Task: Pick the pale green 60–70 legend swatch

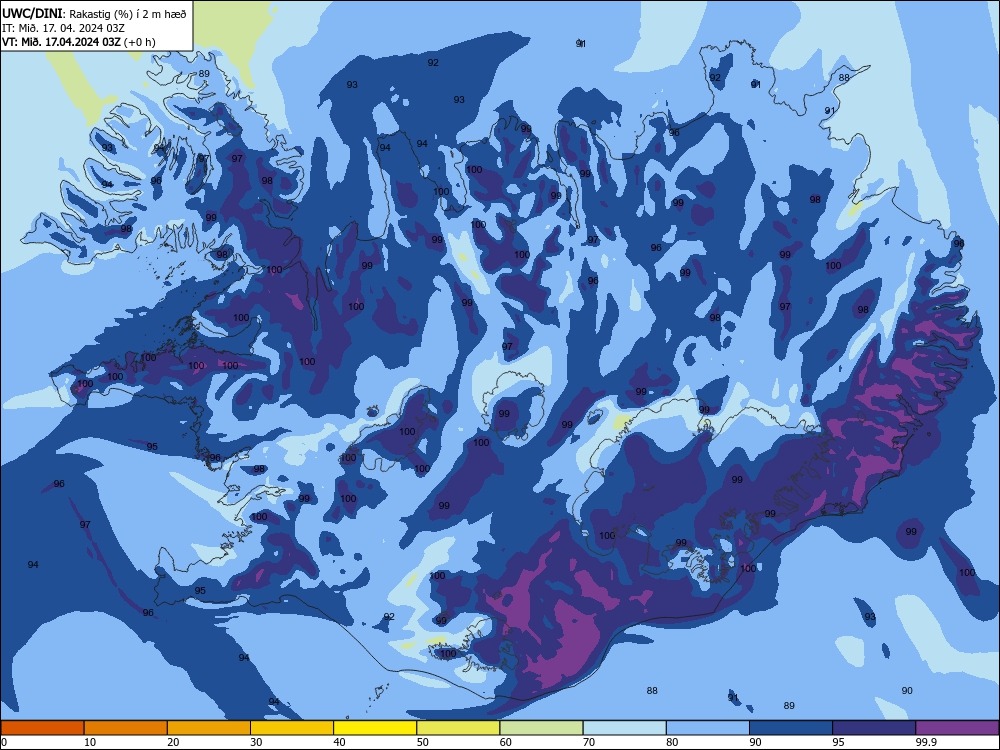Action: [x=541, y=728]
